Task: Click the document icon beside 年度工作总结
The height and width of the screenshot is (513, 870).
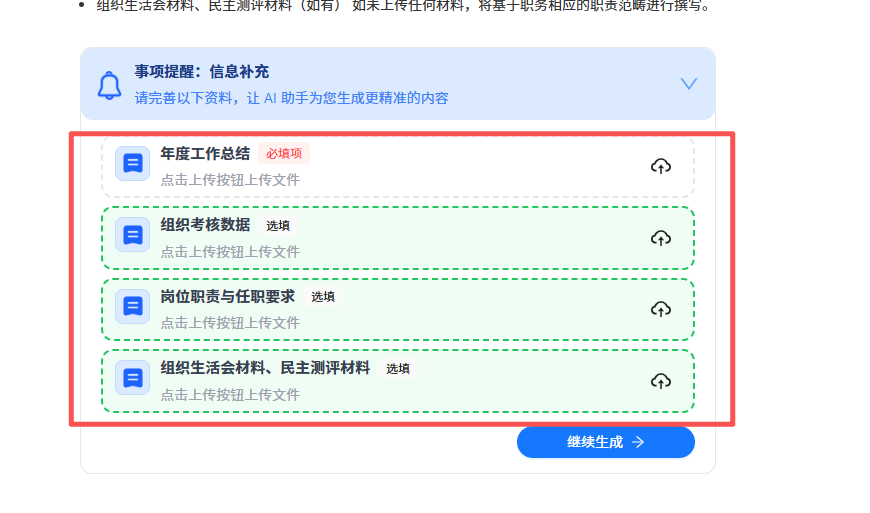Action: [x=132, y=164]
